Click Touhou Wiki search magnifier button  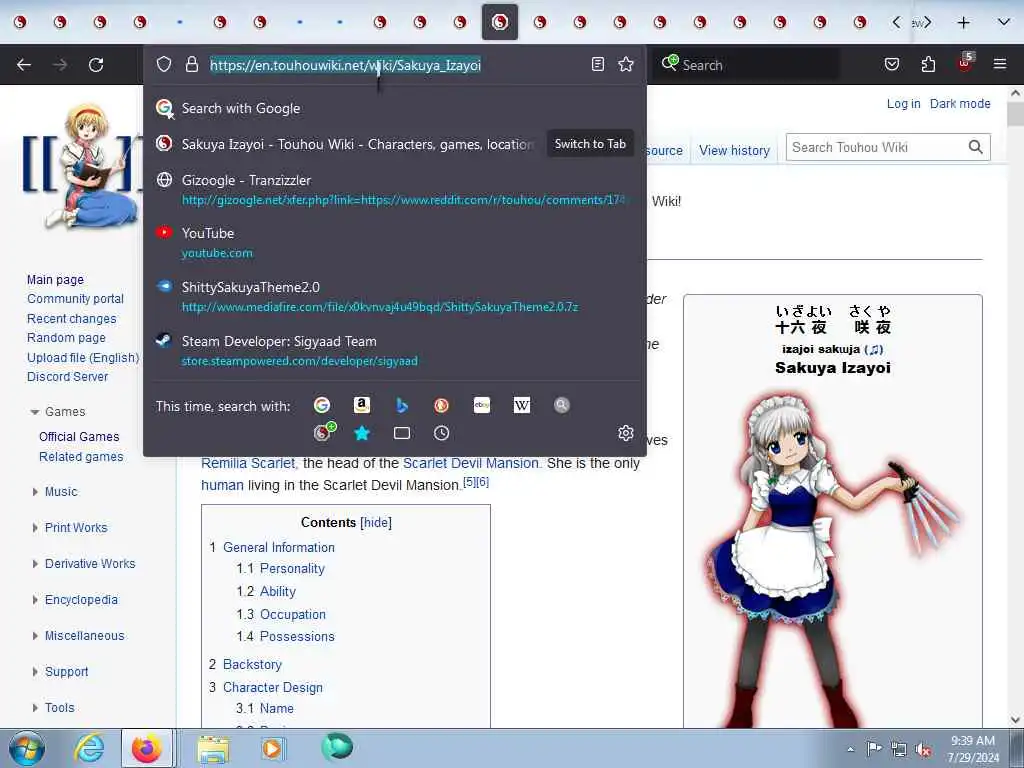(976, 147)
